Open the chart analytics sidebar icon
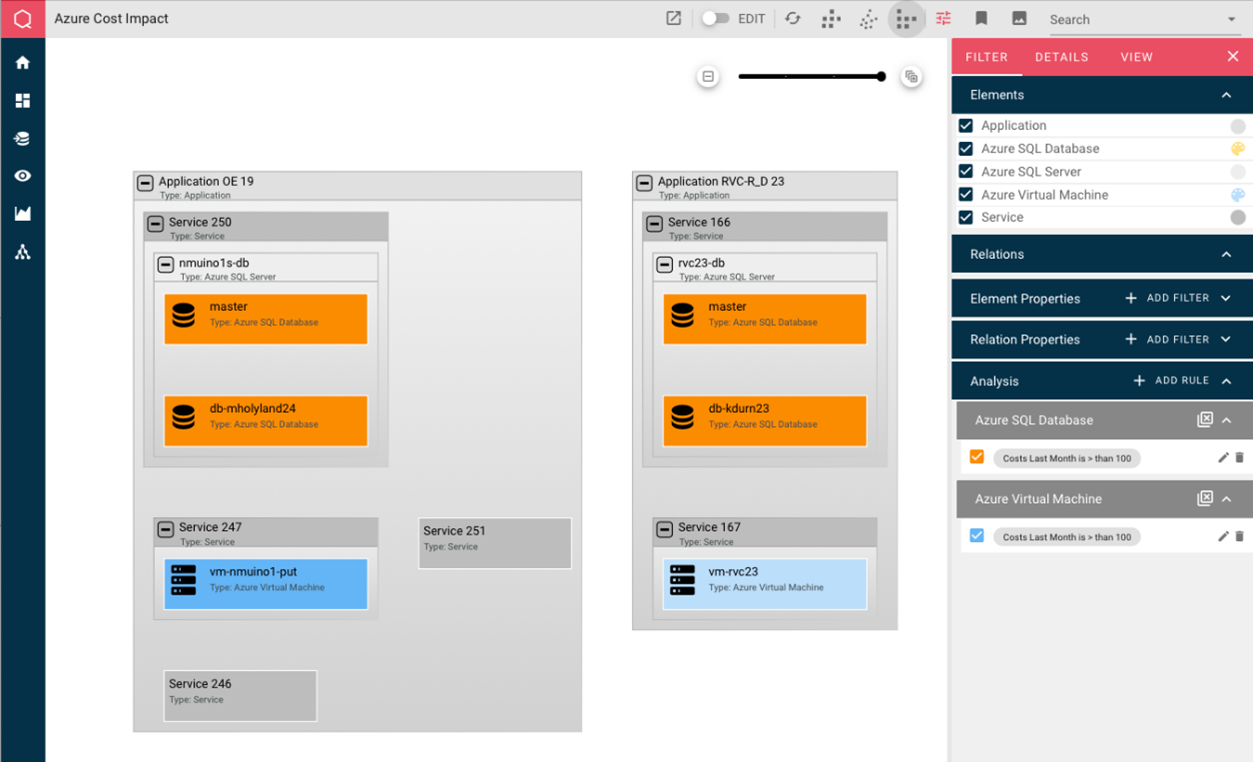Viewport: 1253px width, 762px height. coord(22,213)
